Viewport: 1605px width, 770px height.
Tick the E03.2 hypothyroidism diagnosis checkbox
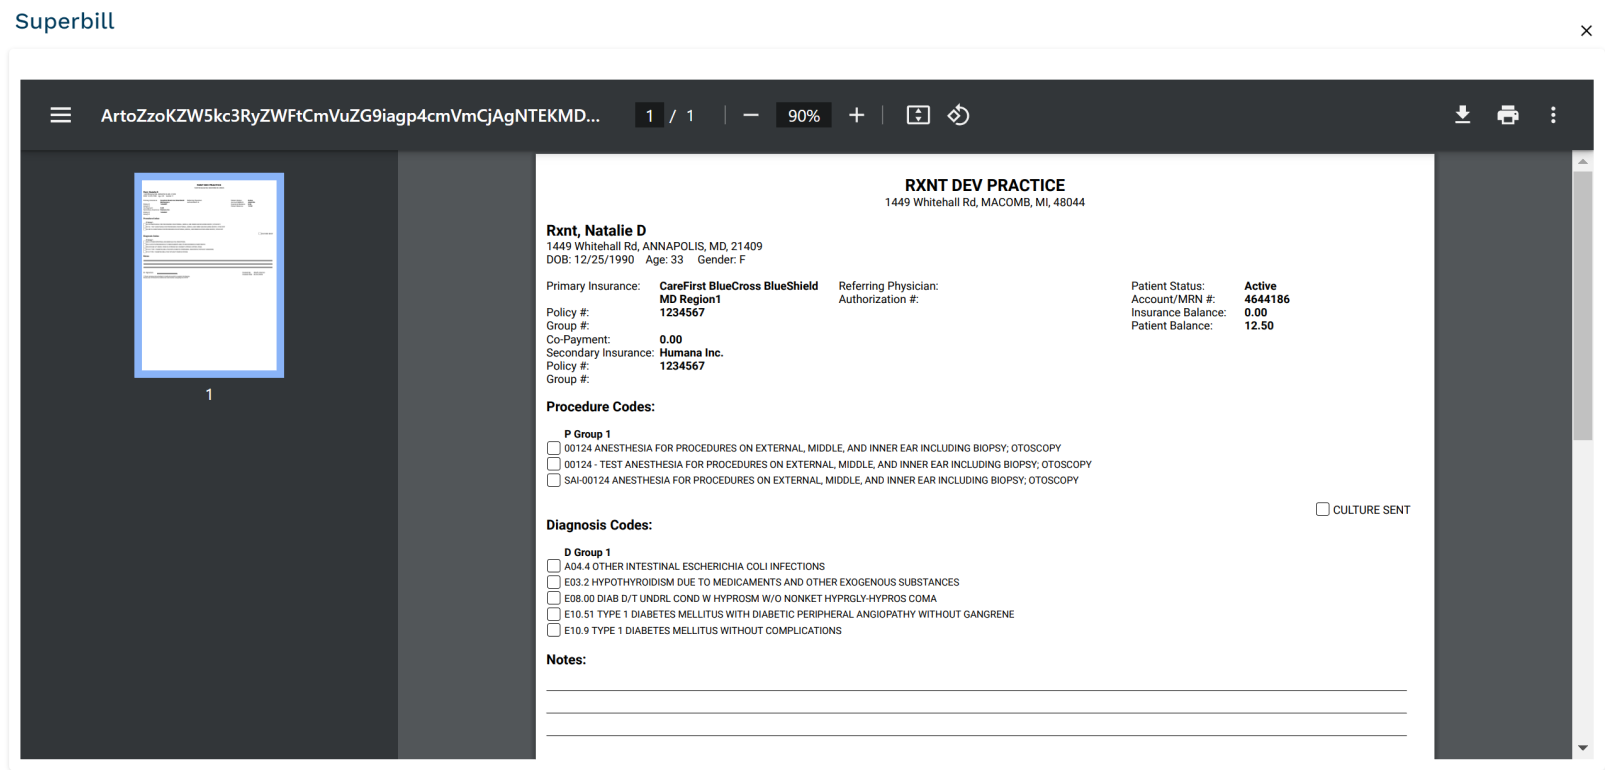554,582
